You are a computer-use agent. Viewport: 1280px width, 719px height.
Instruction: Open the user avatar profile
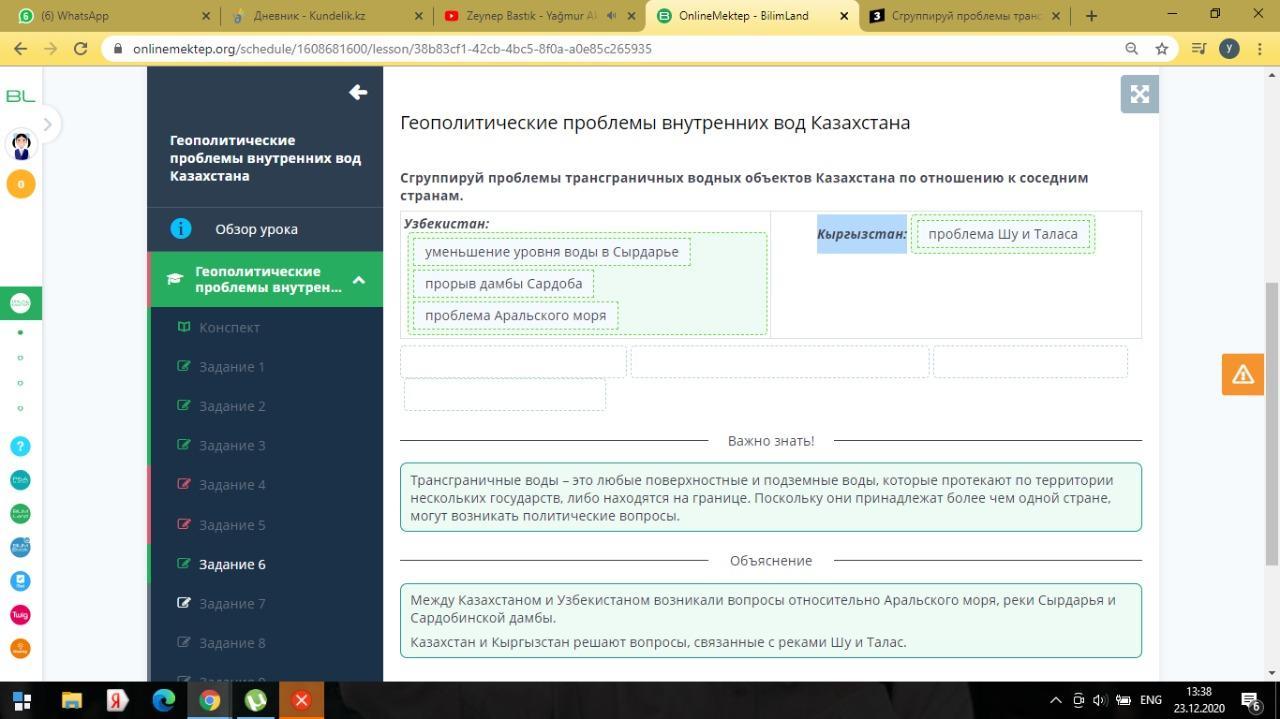[x=21, y=145]
